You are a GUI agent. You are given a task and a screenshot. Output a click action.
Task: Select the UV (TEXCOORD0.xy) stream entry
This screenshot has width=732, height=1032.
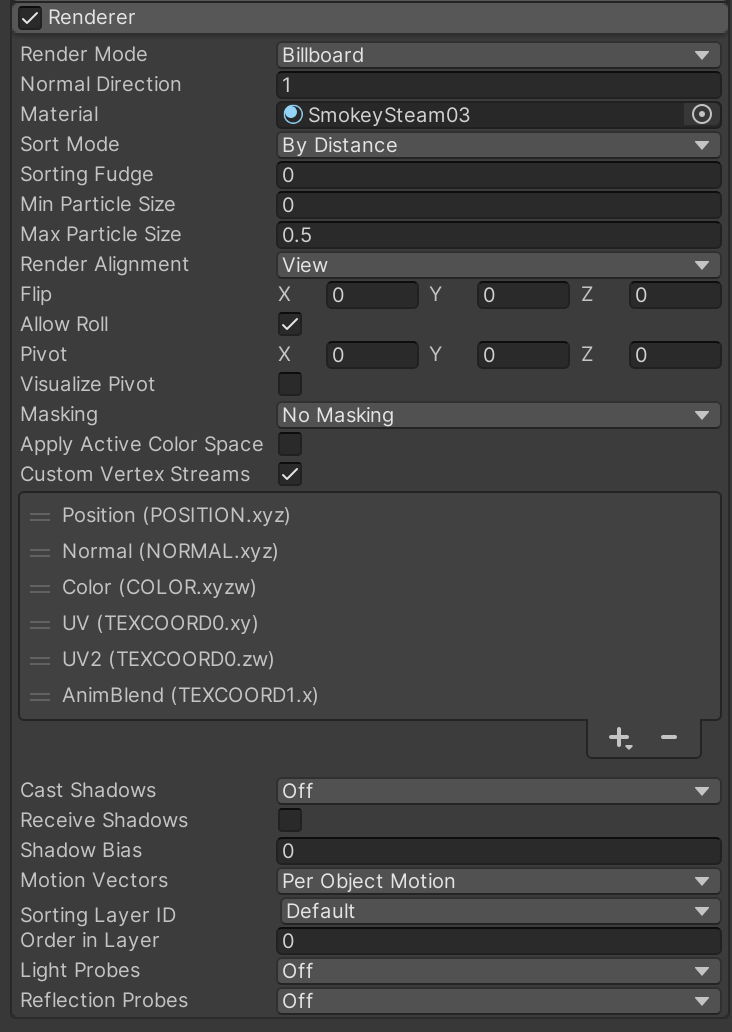point(160,624)
